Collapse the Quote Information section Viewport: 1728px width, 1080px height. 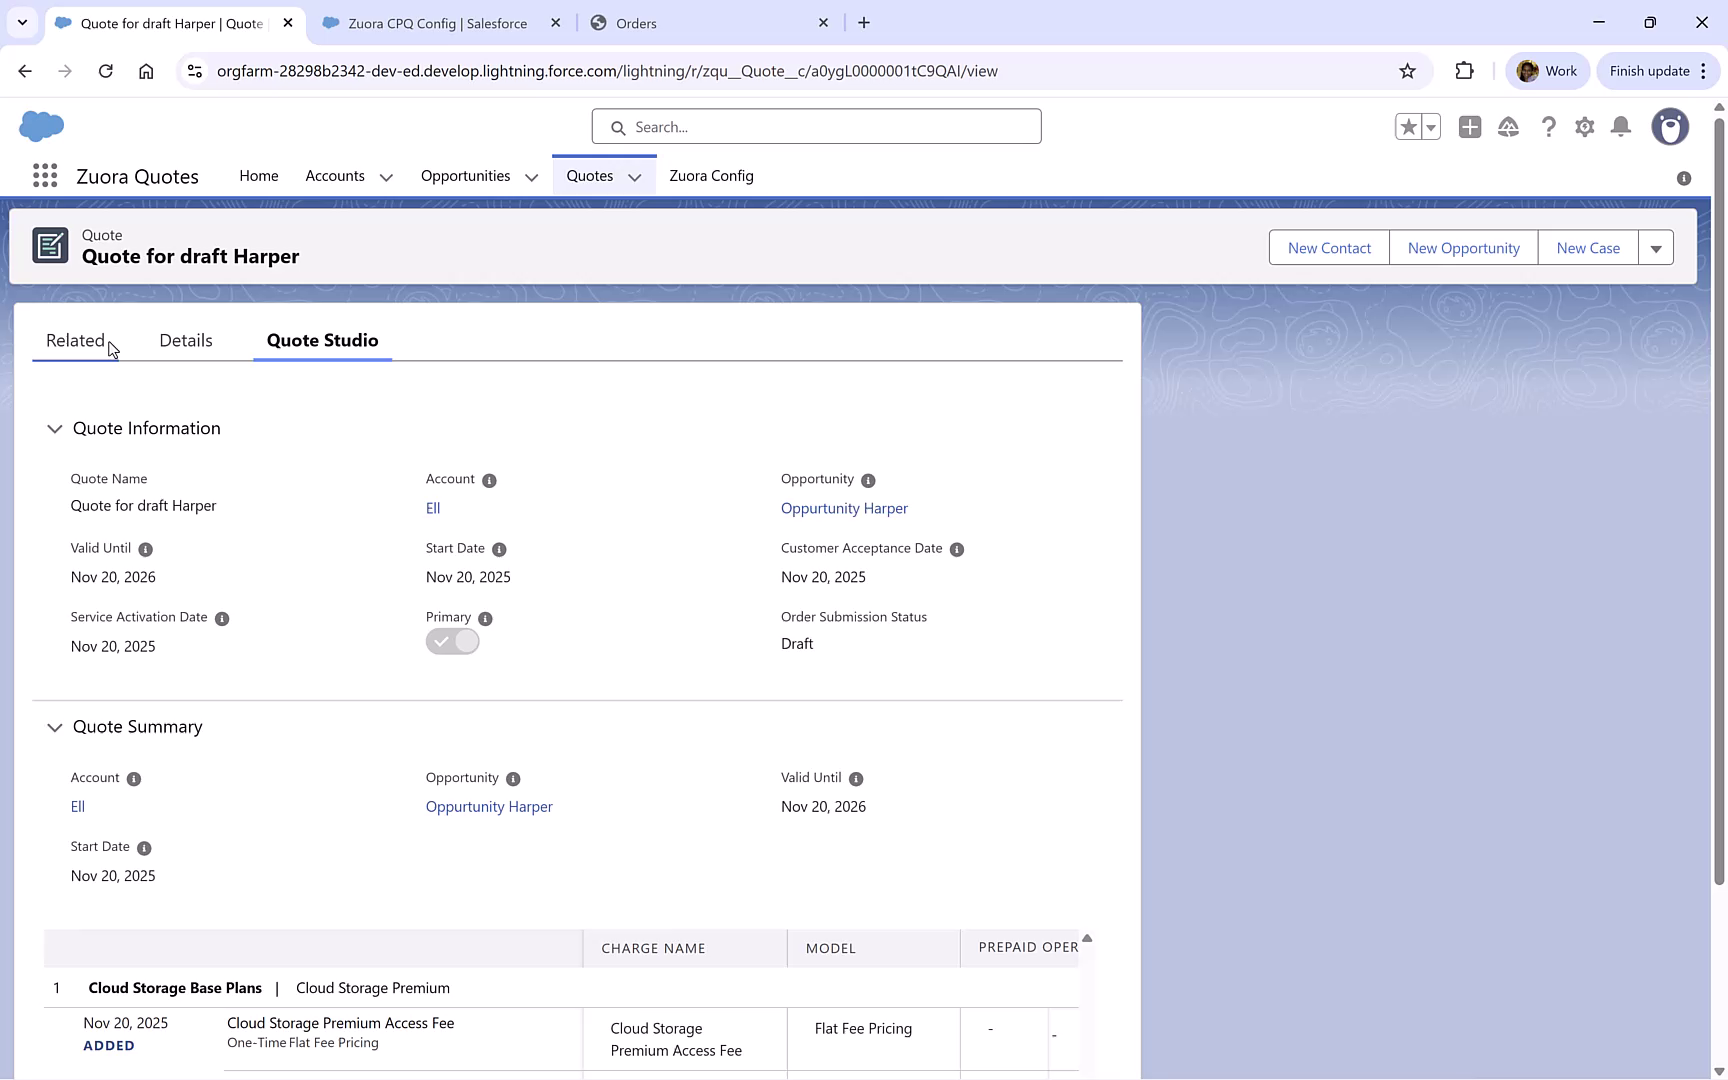pyautogui.click(x=55, y=428)
